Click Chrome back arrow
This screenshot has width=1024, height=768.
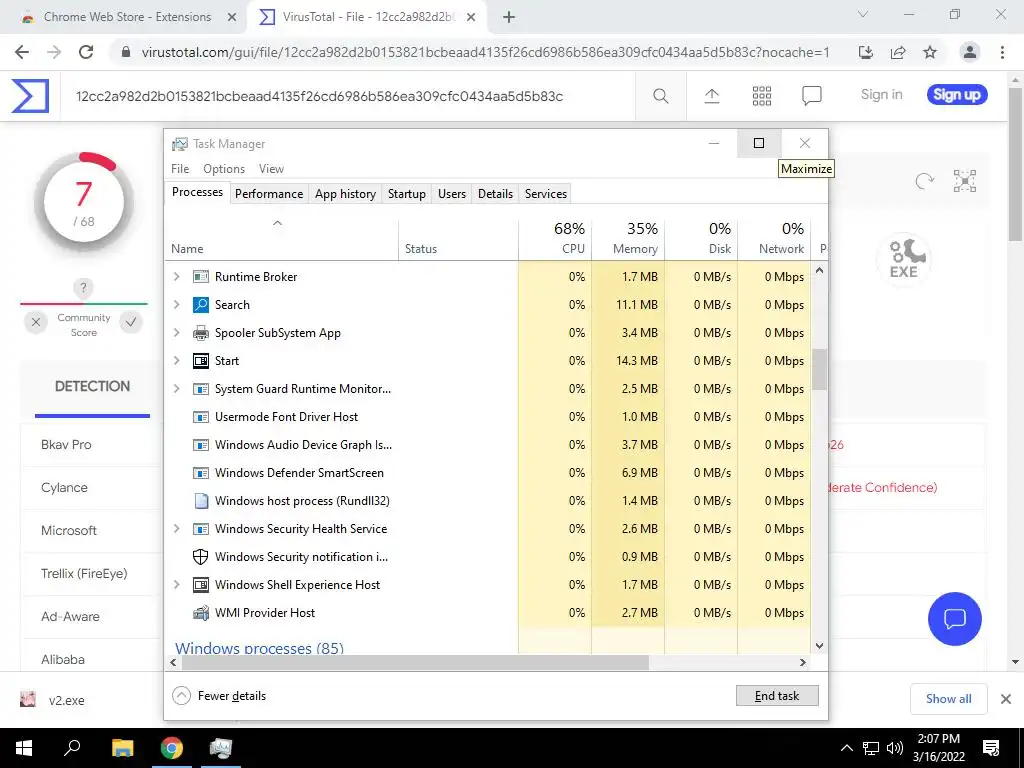click(x=22, y=52)
